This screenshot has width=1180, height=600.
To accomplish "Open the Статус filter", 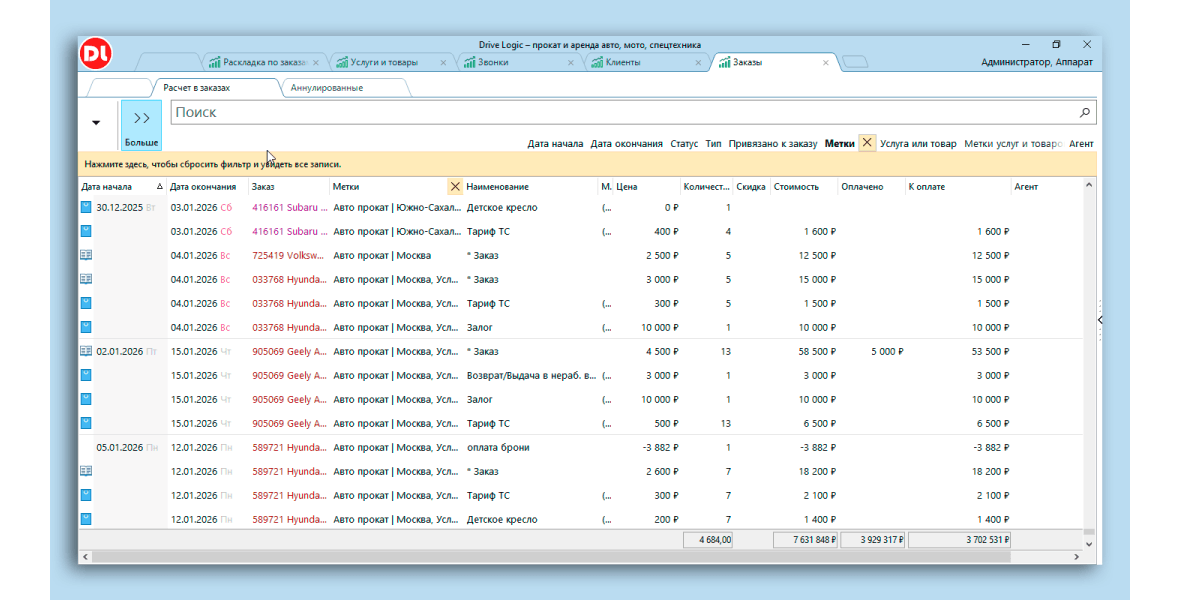I will point(684,144).
